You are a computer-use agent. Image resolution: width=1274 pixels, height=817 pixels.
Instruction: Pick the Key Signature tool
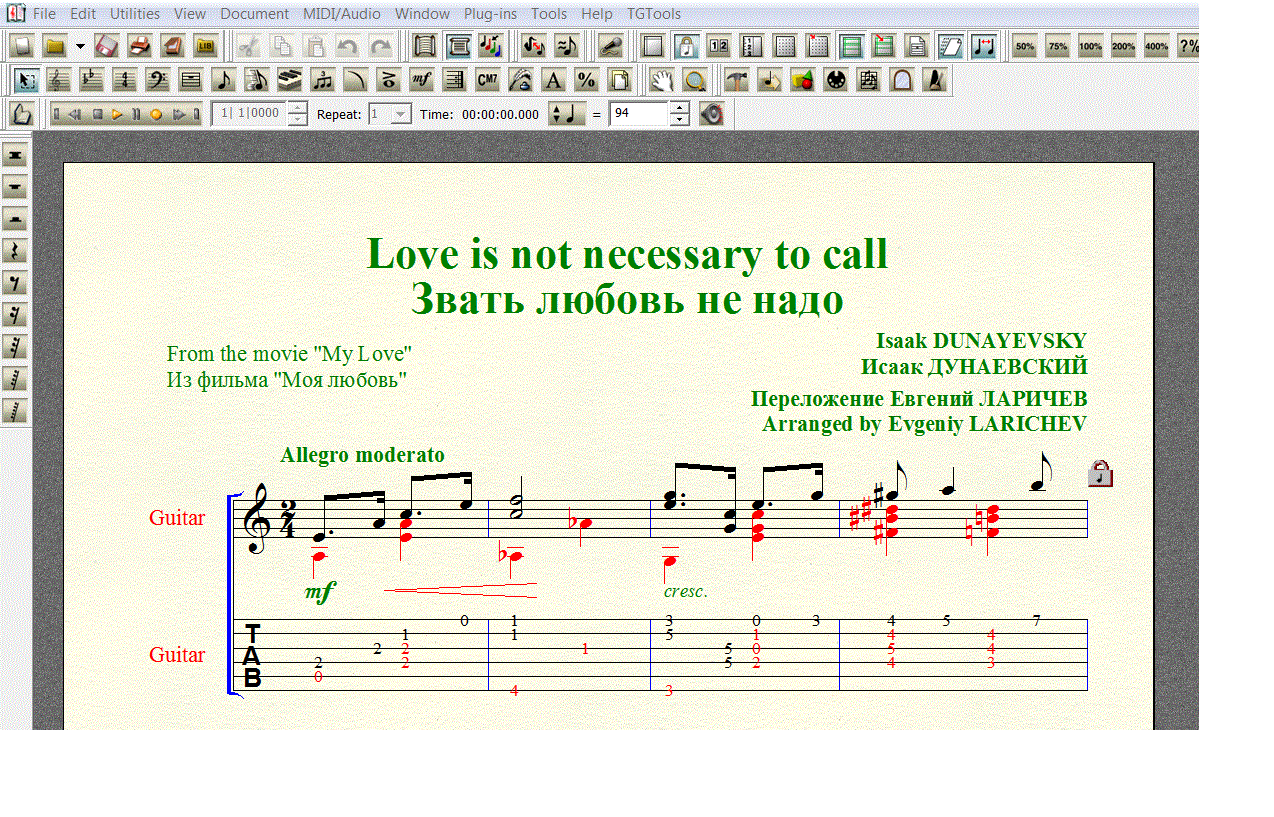click(91, 81)
